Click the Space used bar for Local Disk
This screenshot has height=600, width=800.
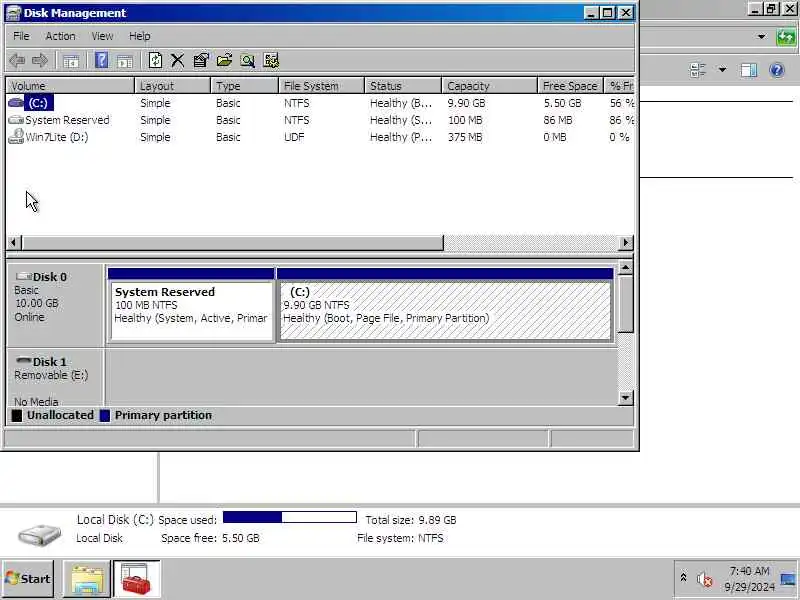pyautogui.click(x=290, y=517)
